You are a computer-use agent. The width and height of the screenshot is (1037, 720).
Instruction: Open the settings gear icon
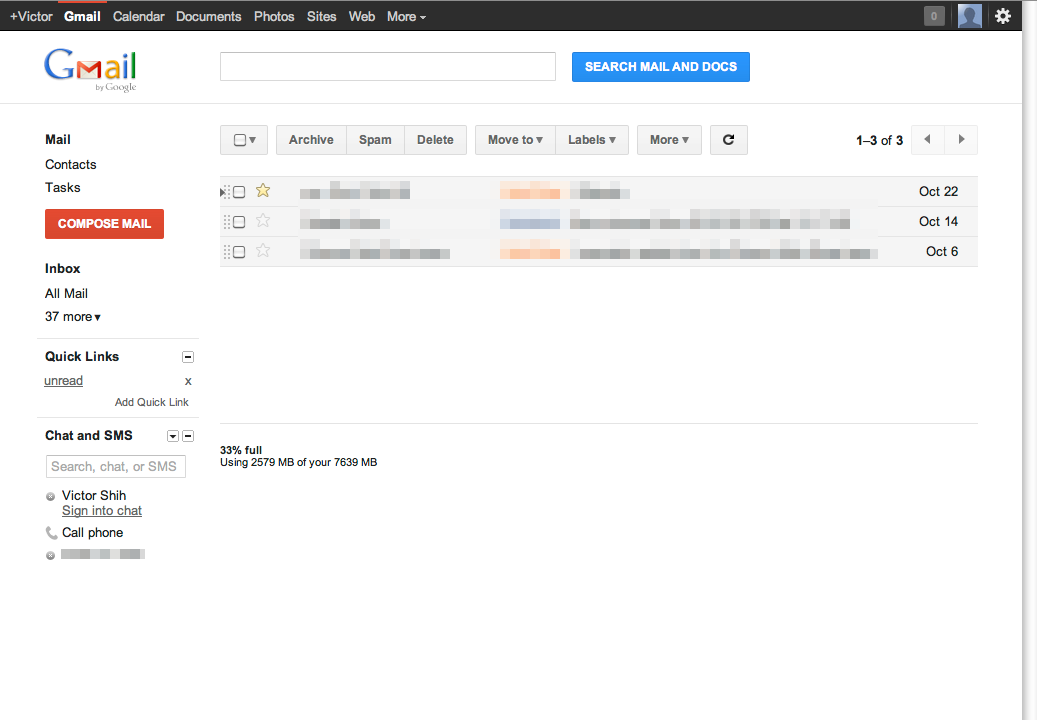tap(1003, 16)
